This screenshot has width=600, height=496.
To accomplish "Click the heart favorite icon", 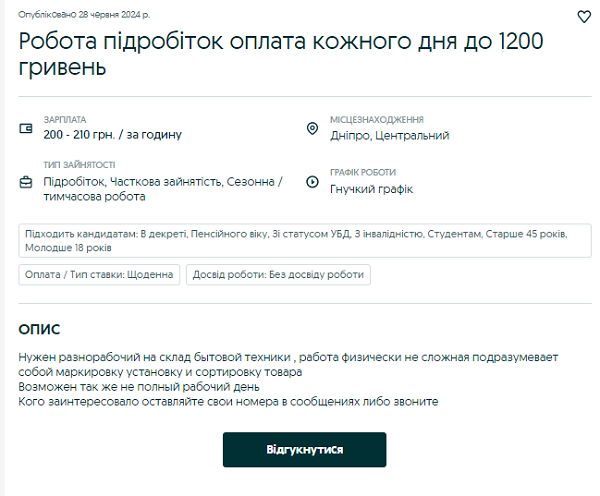I will click(585, 16).
